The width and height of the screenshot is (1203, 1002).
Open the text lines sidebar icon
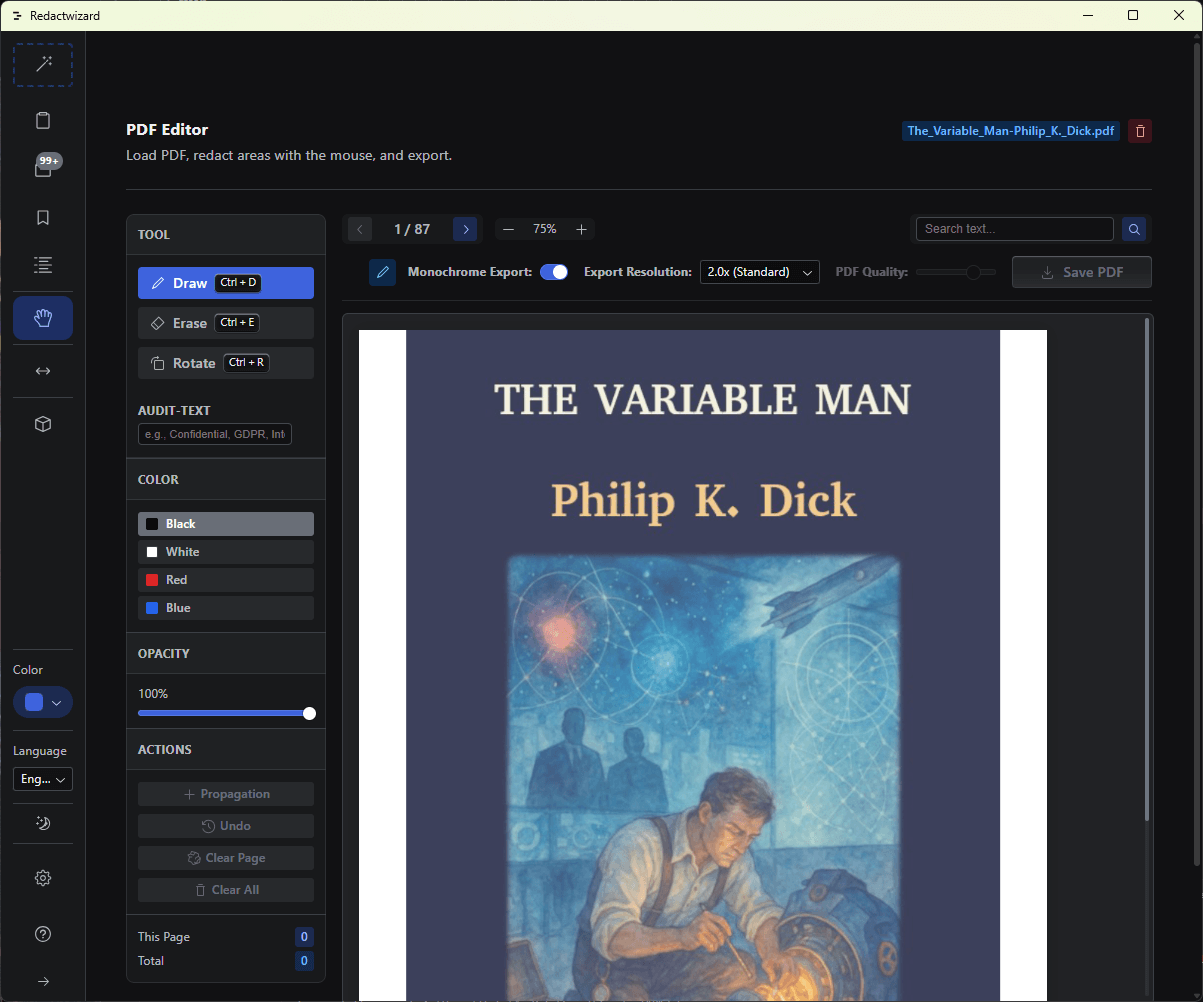coord(43,265)
